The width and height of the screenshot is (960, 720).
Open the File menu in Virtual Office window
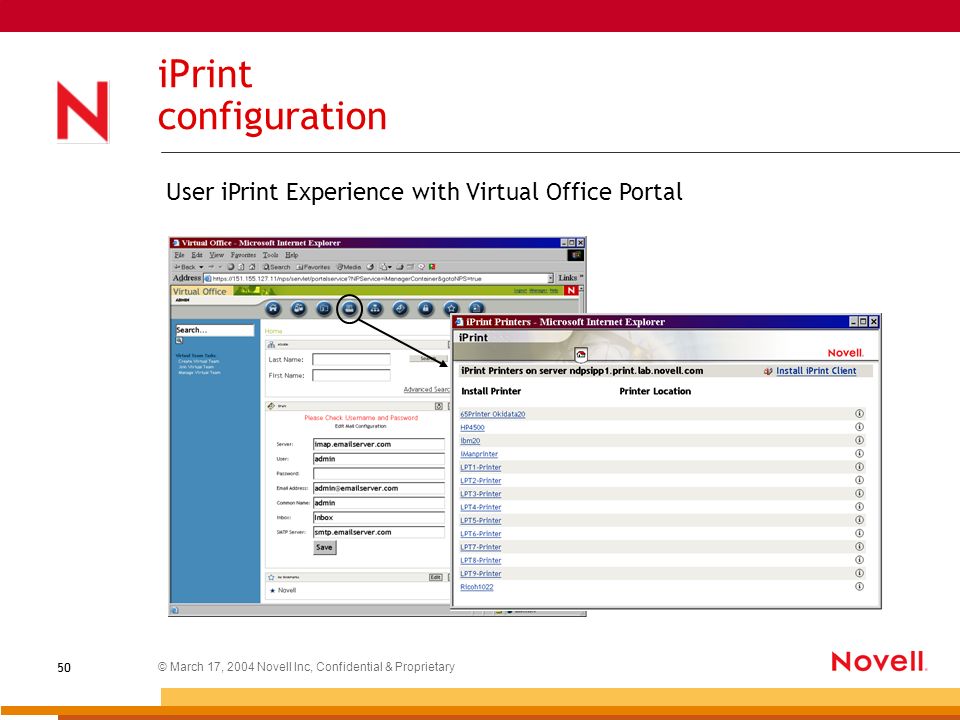pyautogui.click(x=179, y=255)
